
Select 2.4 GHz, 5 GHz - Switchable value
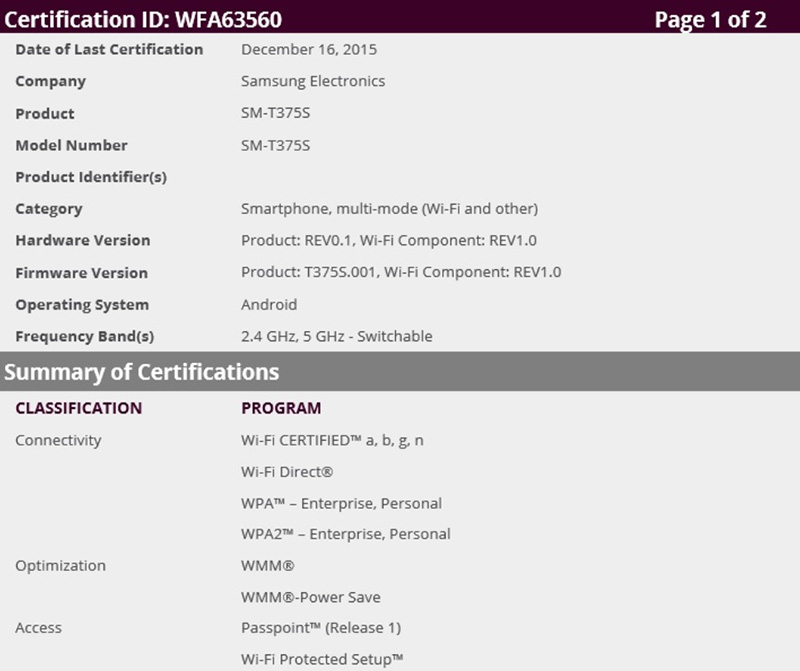(337, 336)
